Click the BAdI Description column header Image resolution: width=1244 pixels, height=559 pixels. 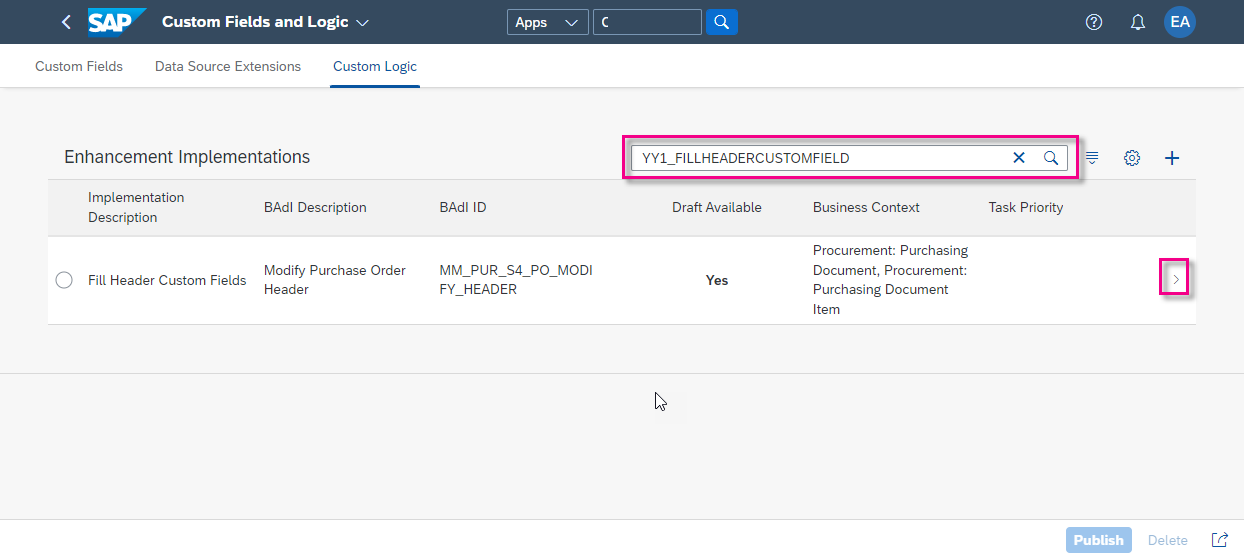pyautogui.click(x=315, y=207)
